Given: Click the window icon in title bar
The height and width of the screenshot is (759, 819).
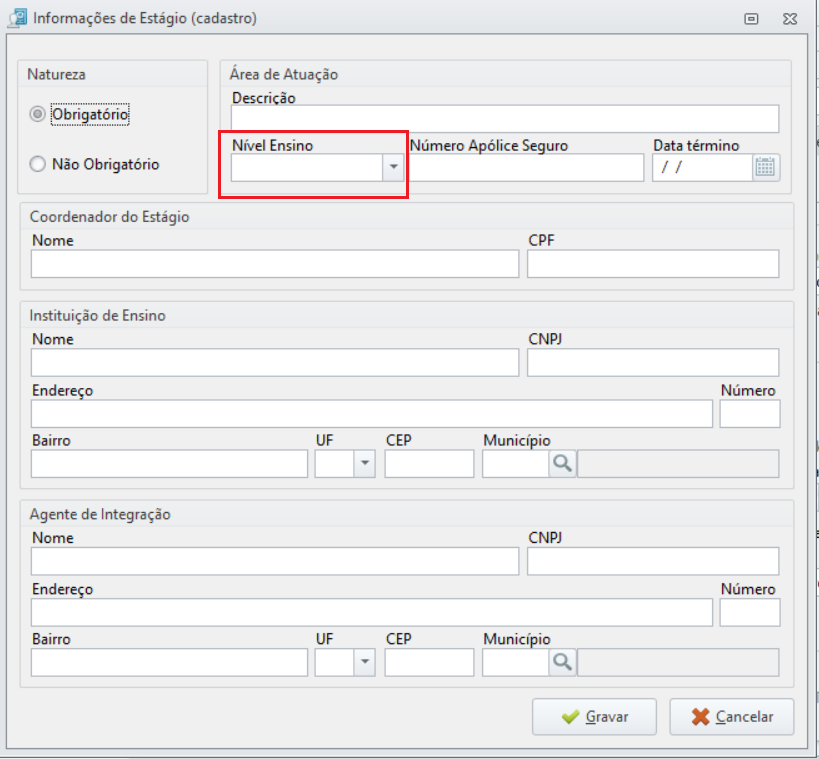Looking at the screenshot, I should point(17,18).
